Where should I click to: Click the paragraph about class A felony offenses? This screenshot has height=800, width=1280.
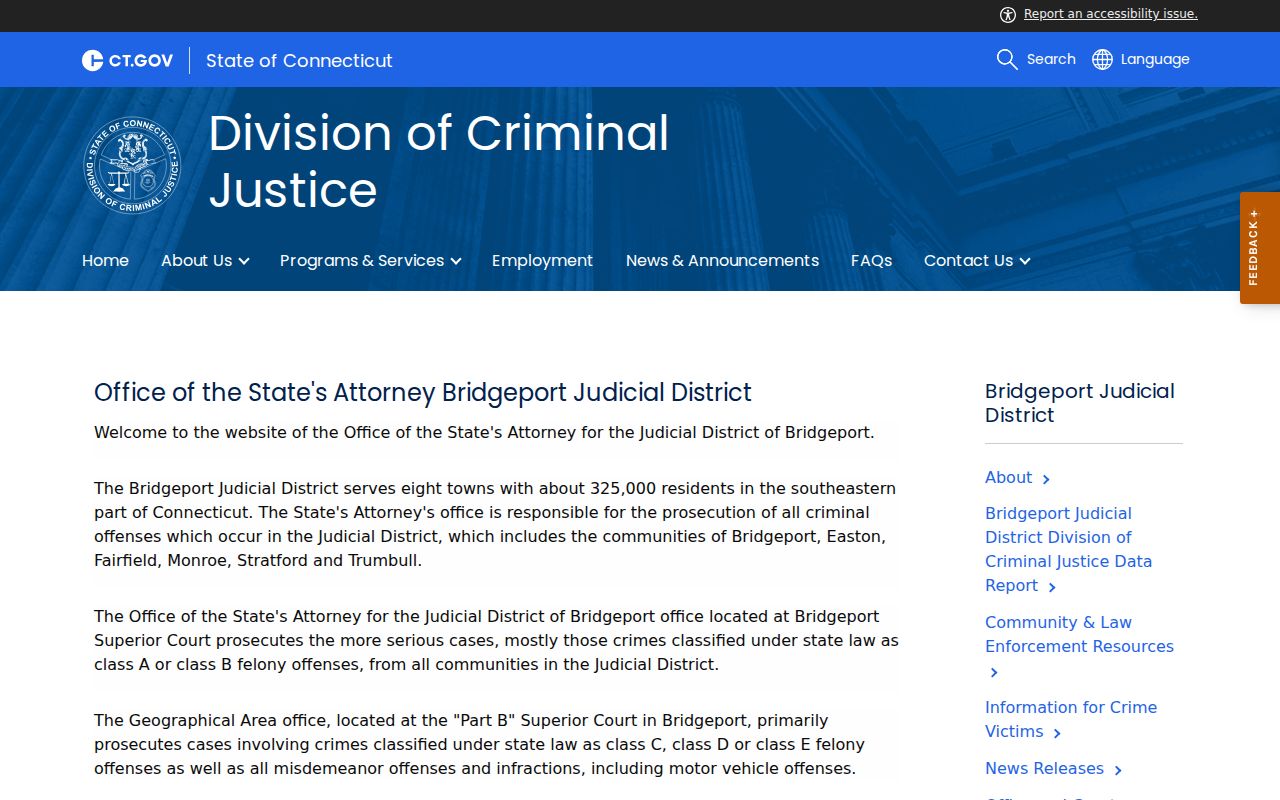pyautogui.click(x=496, y=640)
